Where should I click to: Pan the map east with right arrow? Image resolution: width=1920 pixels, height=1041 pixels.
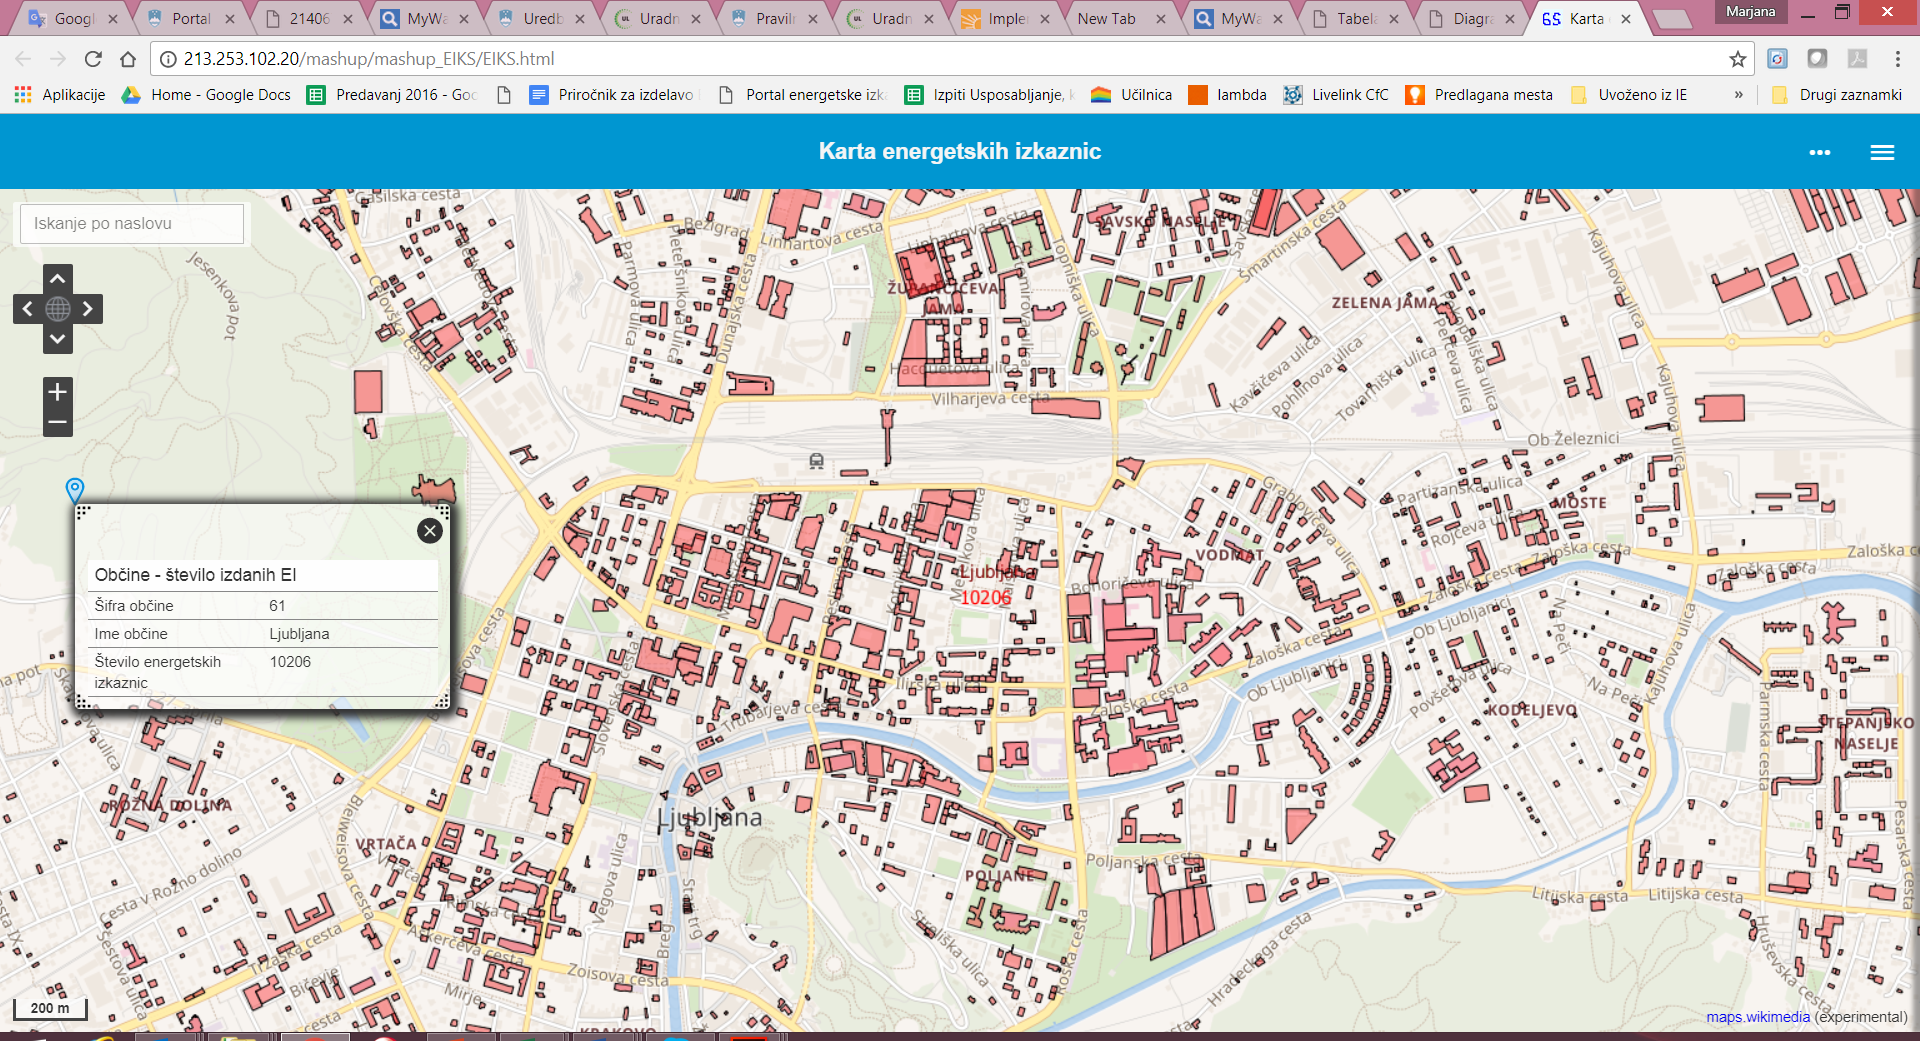[x=88, y=309]
